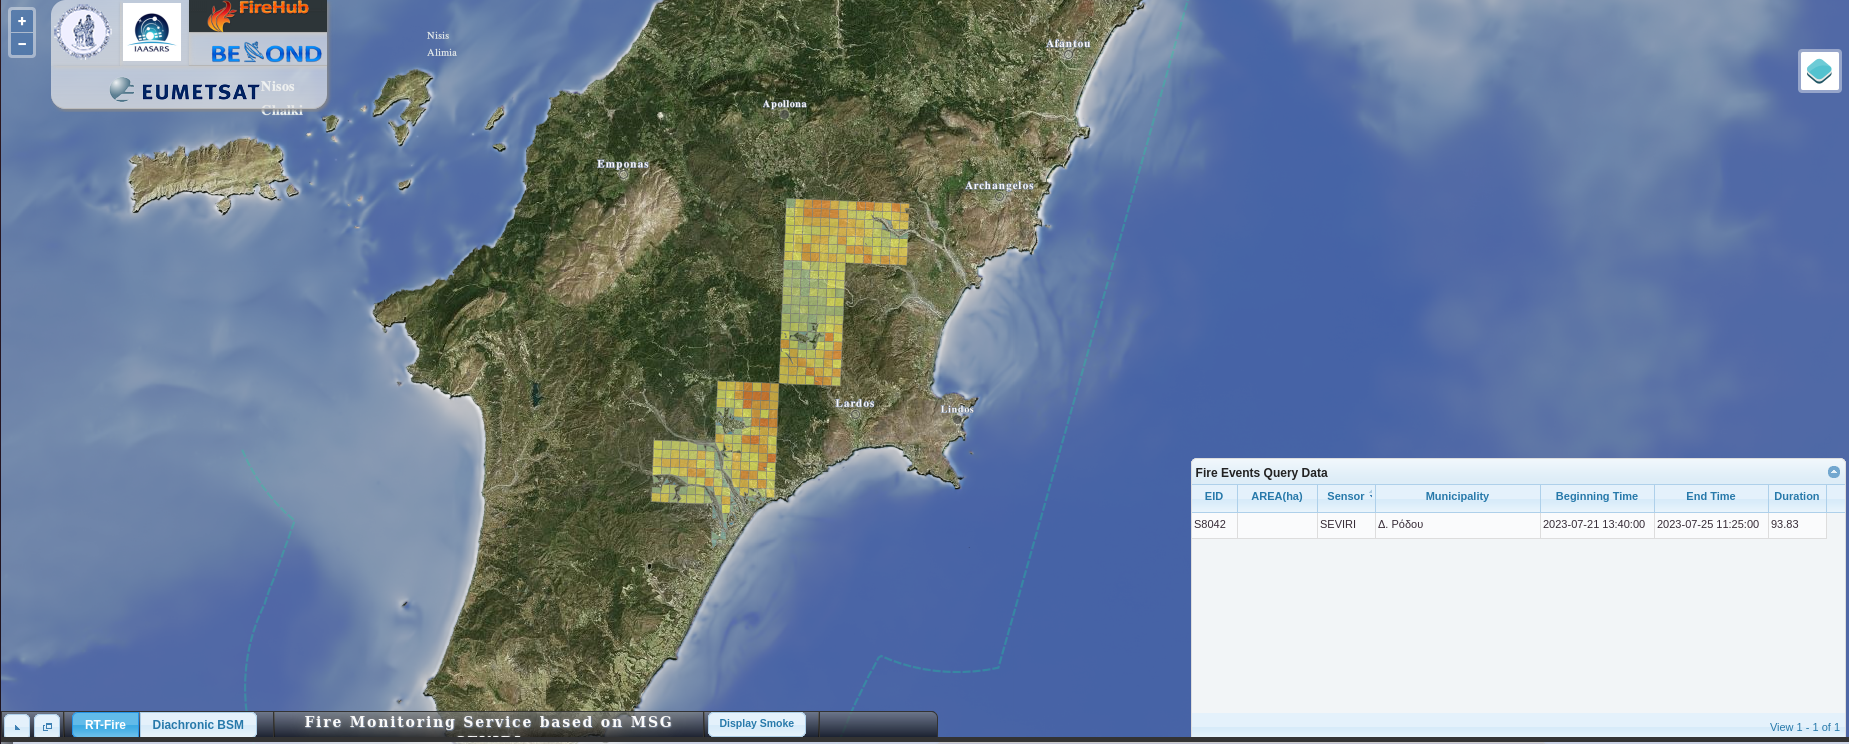This screenshot has width=1849, height=744.
Task: Sort the table by Sensor column
Action: tap(1345, 497)
